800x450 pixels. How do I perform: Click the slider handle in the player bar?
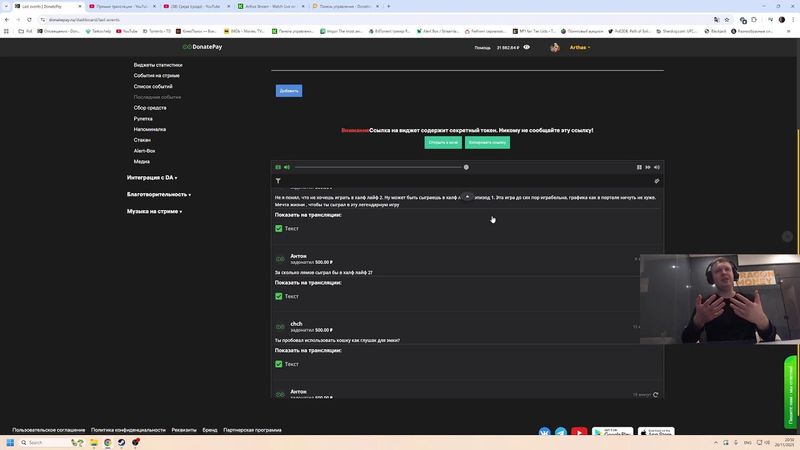coord(466,167)
